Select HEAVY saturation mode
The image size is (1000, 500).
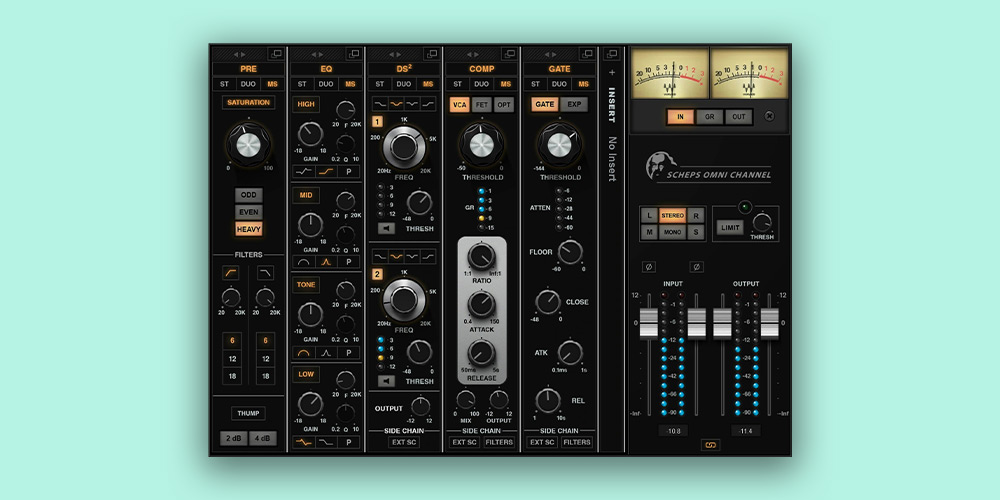tap(249, 228)
